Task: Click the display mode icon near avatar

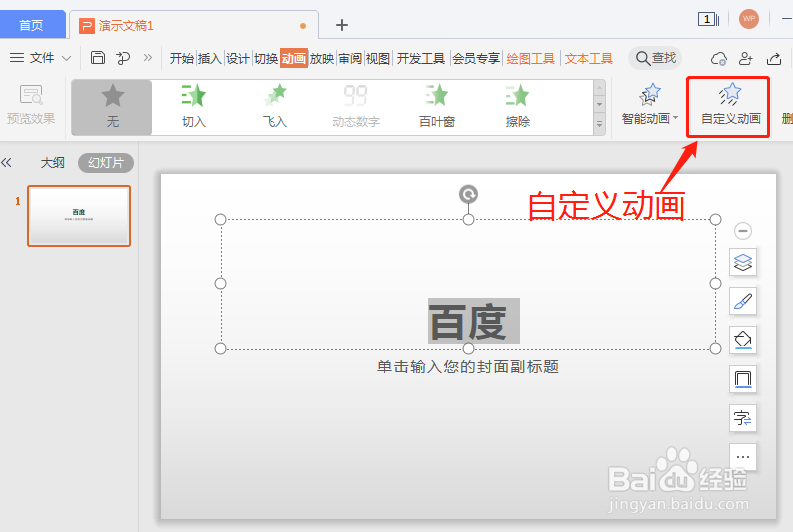Action: pyautogui.click(x=708, y=19)
